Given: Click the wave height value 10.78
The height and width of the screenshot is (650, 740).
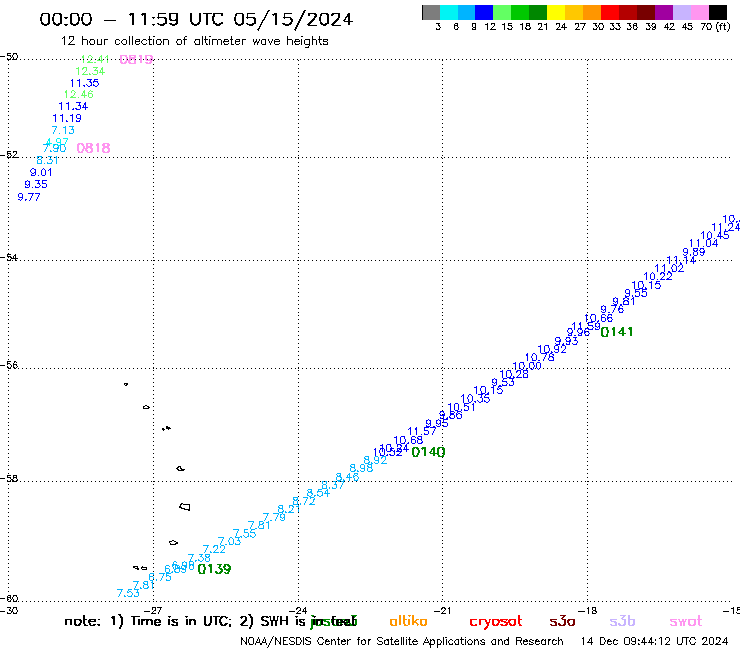Looking at the screenshot, I should (539, 358).
